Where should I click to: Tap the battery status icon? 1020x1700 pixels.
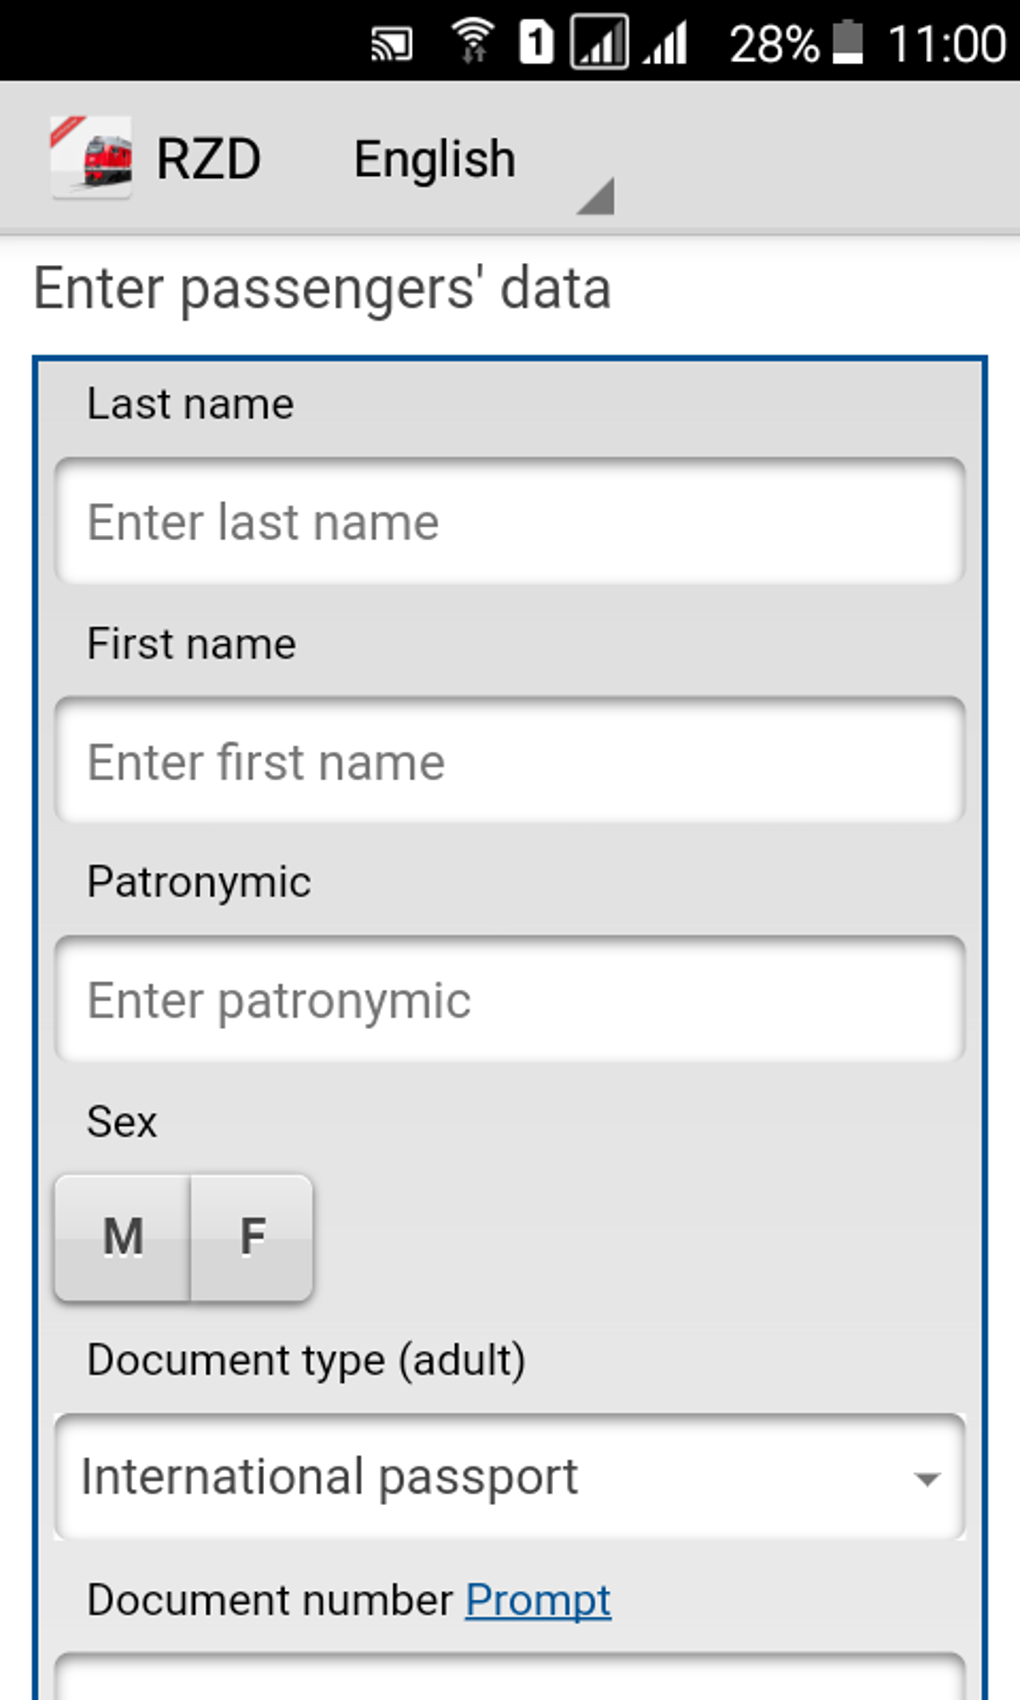coord(848,43)
